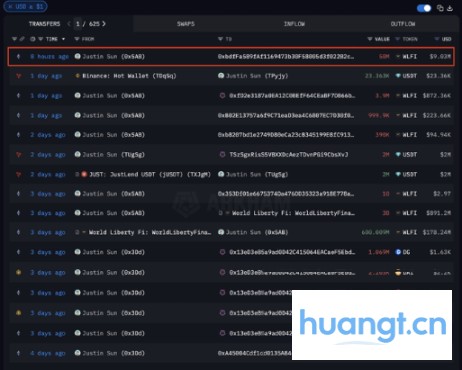The width and height of the screenshot is (462, 370).
Task: Open the 8 hours ago transaction link
Action: click(x=49, y=56)
